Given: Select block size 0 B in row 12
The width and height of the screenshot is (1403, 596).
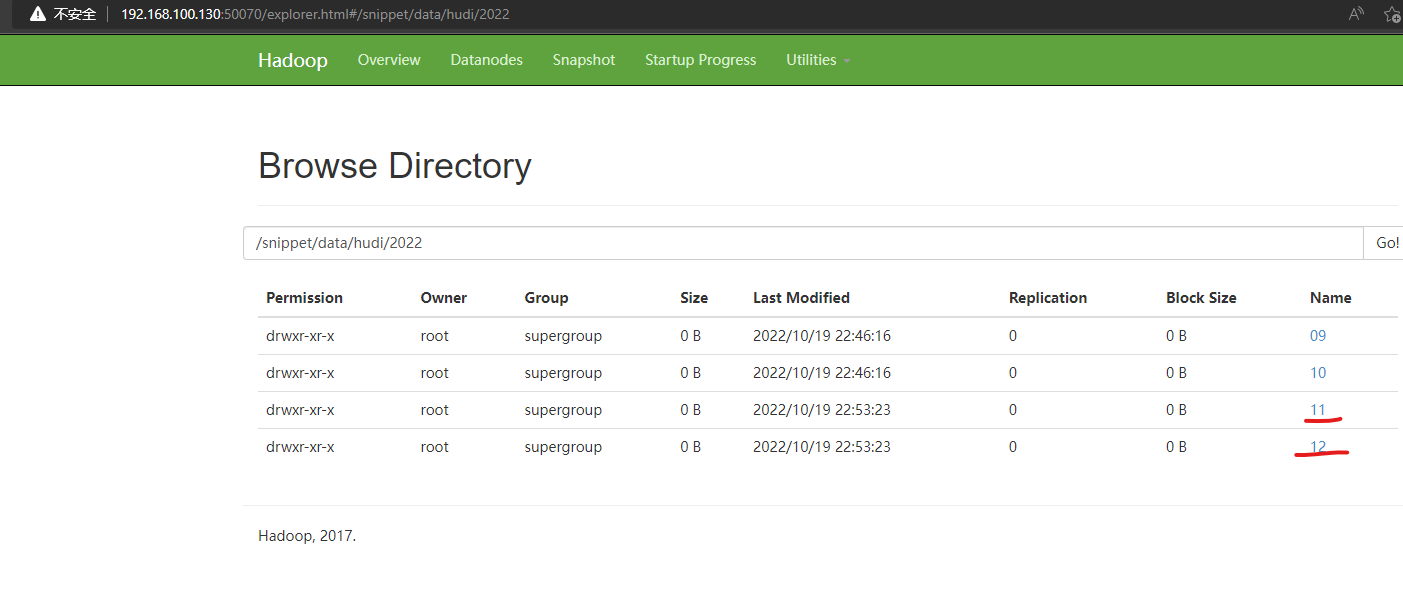Looking at the screenshot, I should (1177, 447).
